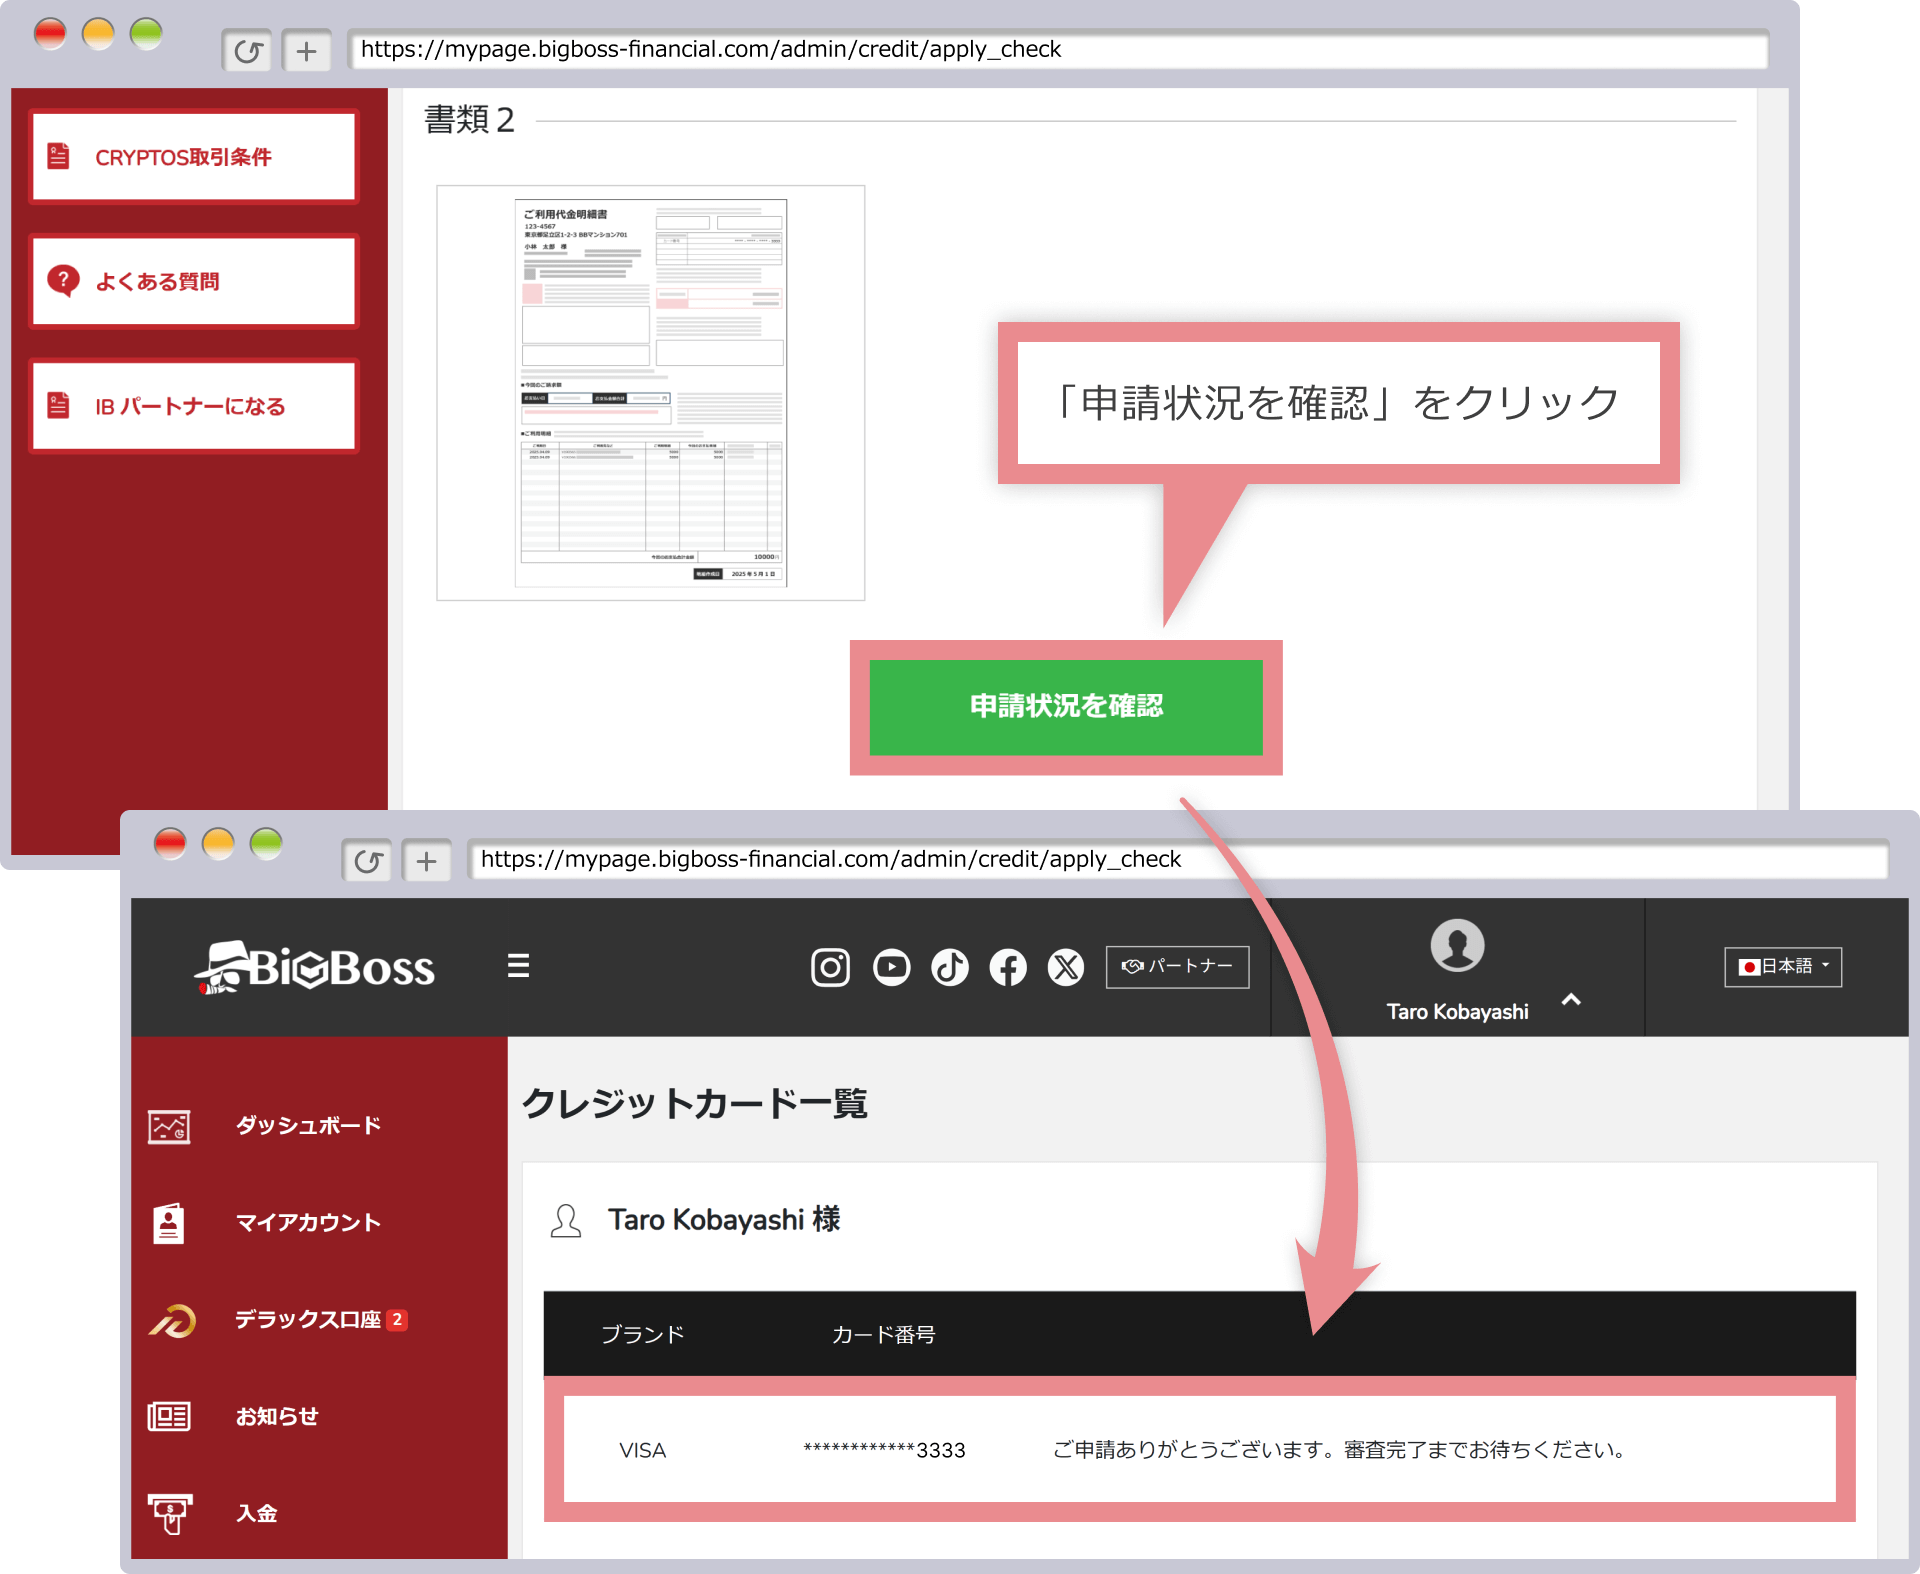
Task: Open CRYPTOS取引条件 sidebar link
Action: coord(194,157)
